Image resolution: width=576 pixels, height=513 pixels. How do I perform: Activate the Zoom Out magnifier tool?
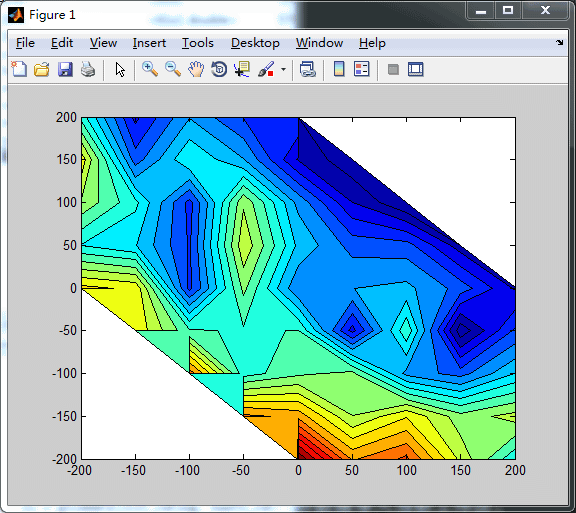(x=173, y=69)
